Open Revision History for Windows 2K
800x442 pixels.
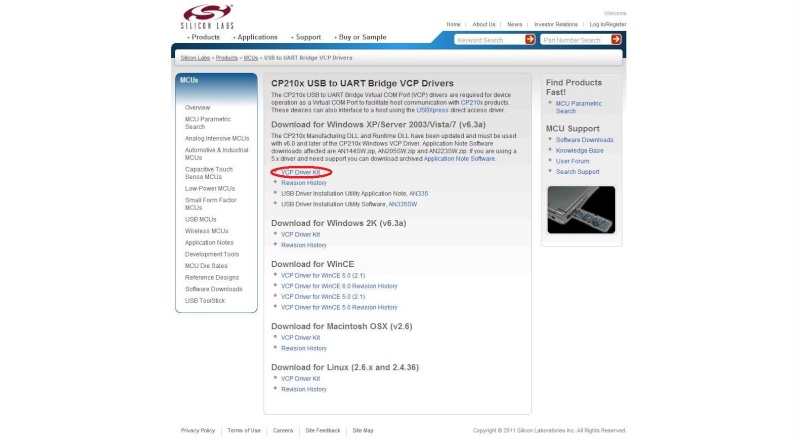point(304,245)
